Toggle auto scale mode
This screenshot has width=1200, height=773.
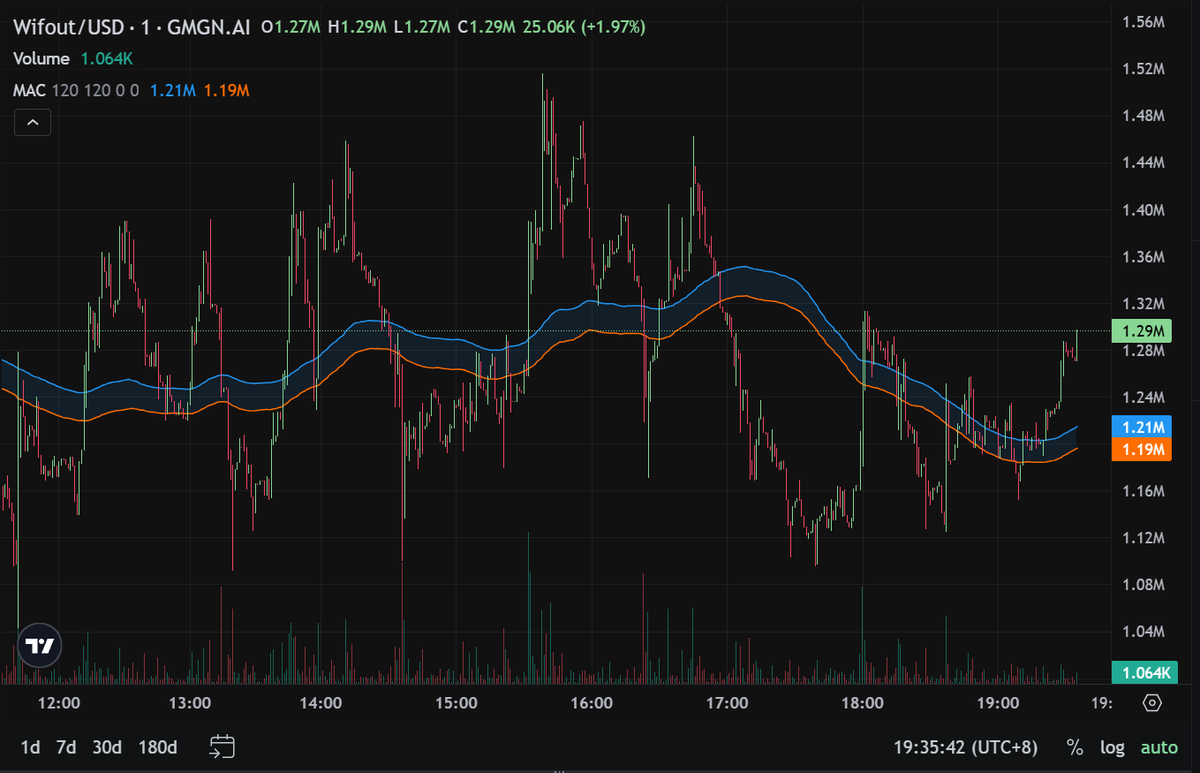pyautogui.click(x=1159, y=747)
